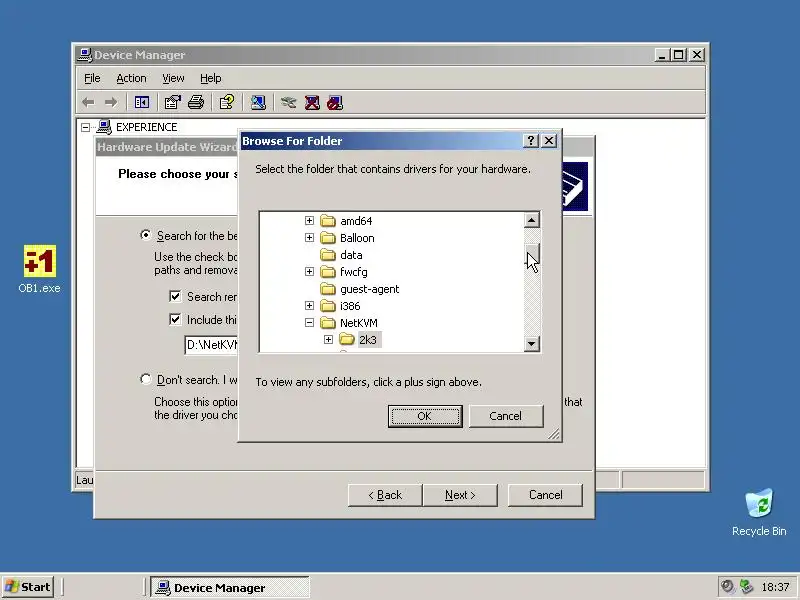Click the network tray icon in taskbar

746,587
